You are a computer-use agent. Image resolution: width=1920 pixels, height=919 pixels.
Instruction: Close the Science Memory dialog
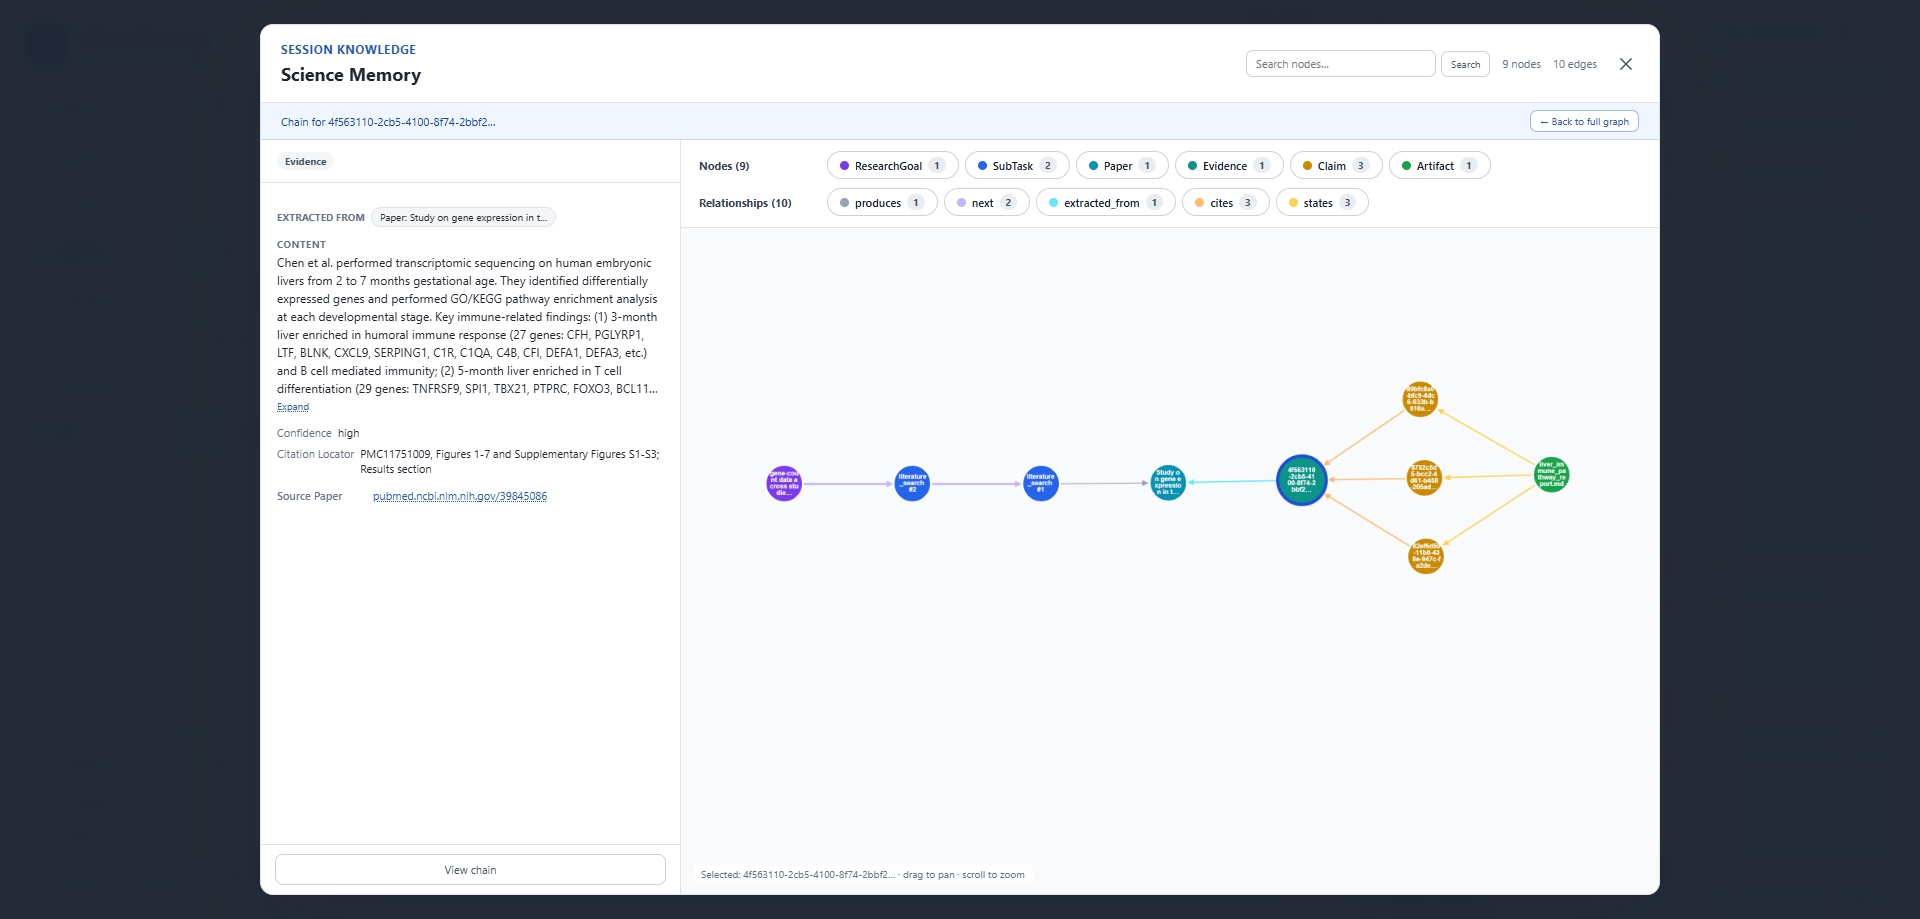[1626, 64]
